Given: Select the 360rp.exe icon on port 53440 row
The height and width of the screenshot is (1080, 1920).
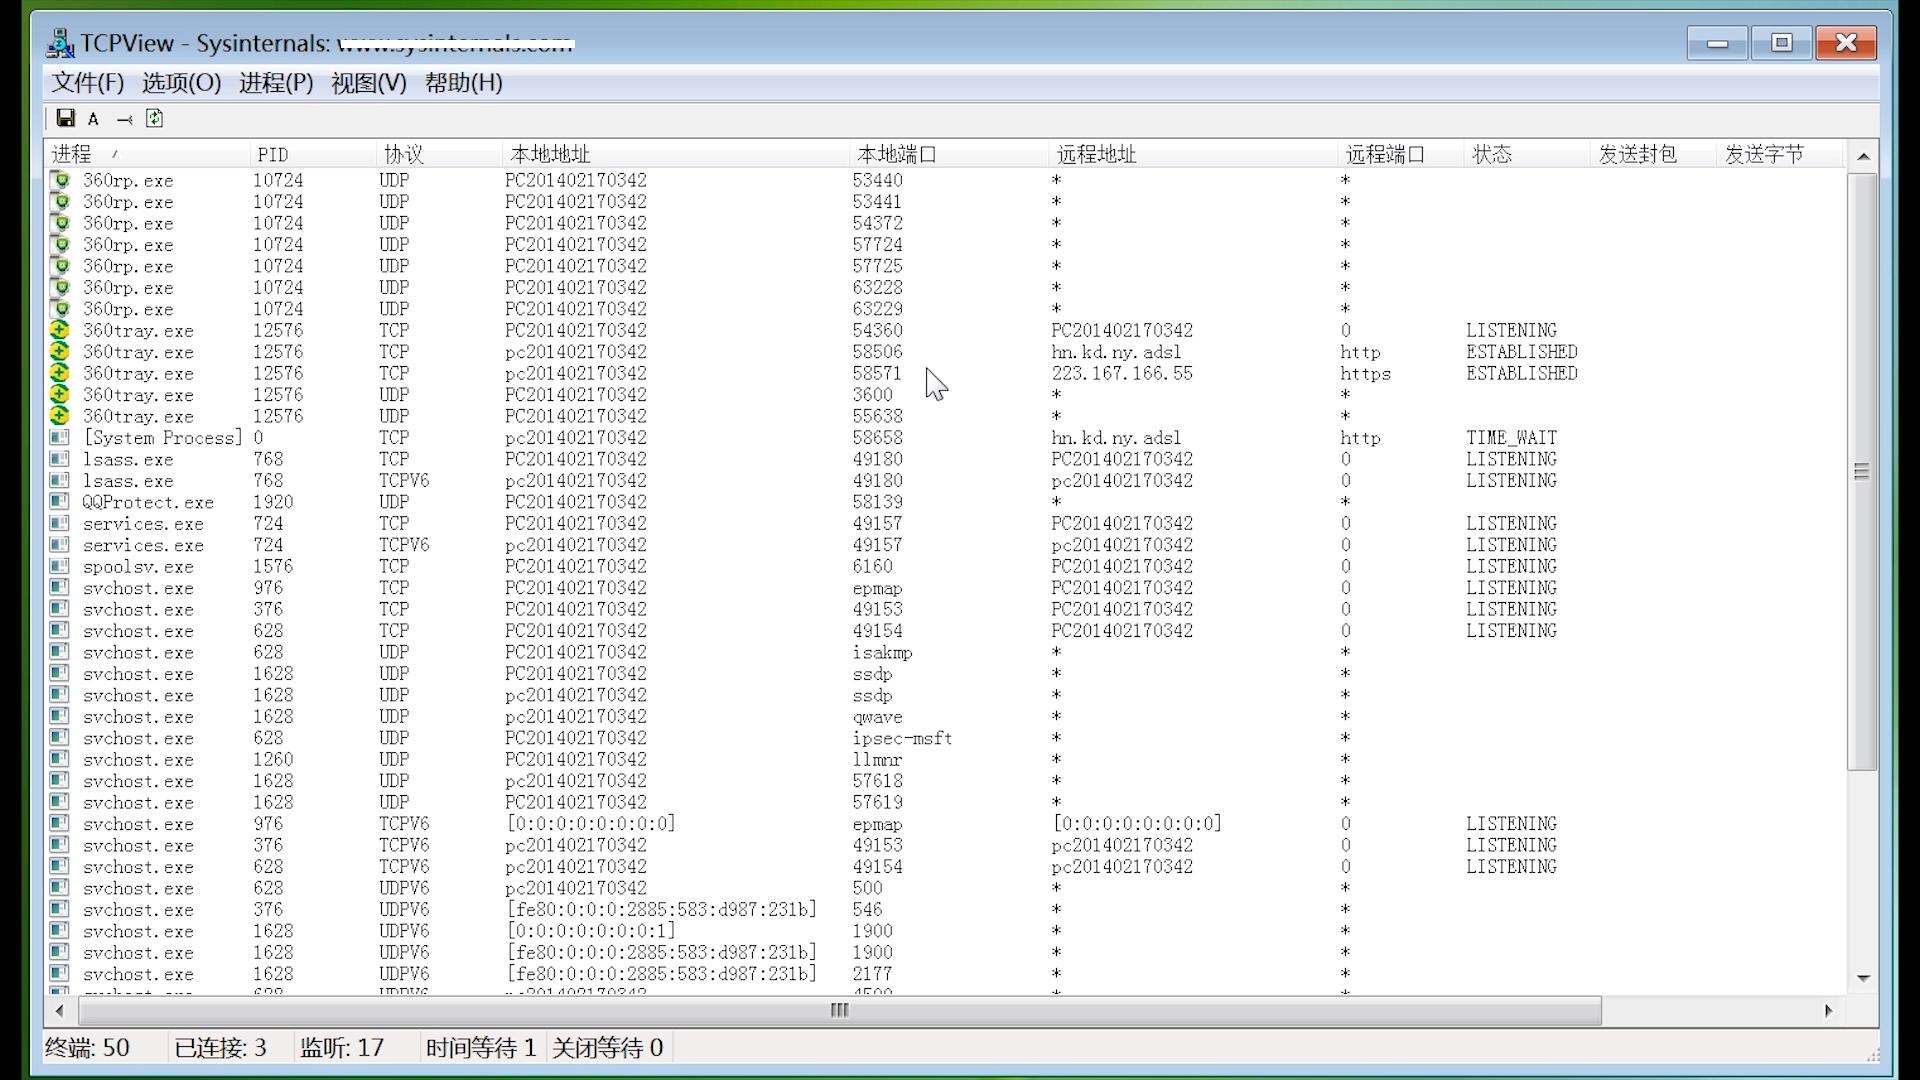Looking at the screenshot, I should pos(61,180).
